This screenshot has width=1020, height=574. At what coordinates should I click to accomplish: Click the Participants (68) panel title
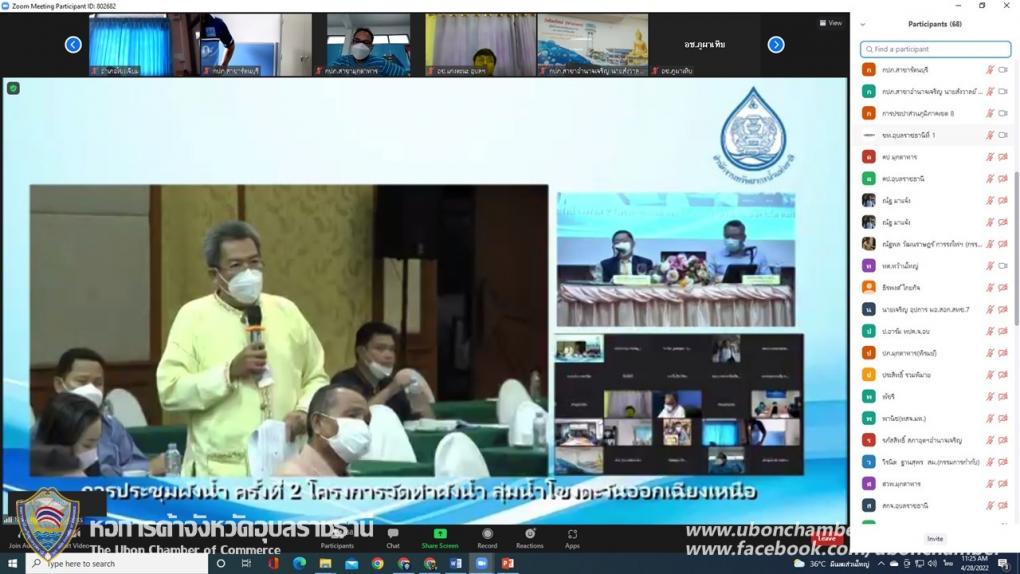tap(935, 24)
